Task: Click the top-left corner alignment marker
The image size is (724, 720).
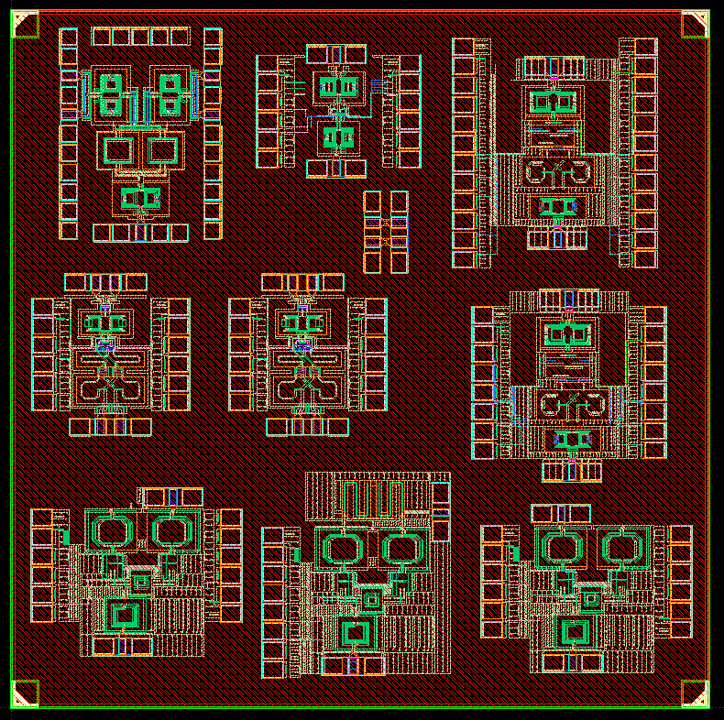Action: click(25, 25)
